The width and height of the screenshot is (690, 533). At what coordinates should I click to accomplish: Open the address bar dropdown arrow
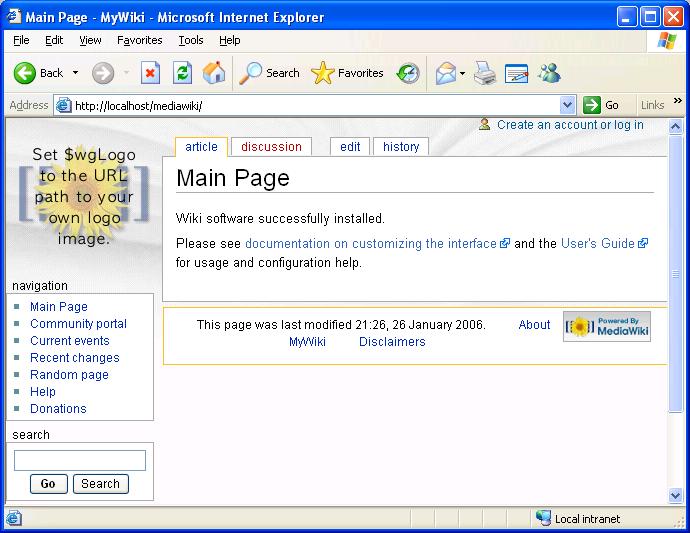tap(567, 105)
